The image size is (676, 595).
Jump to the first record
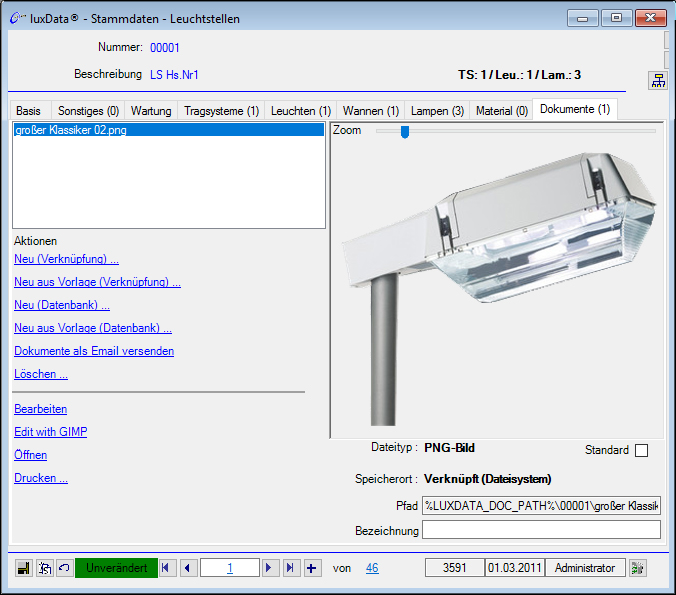tap(167, 568)
